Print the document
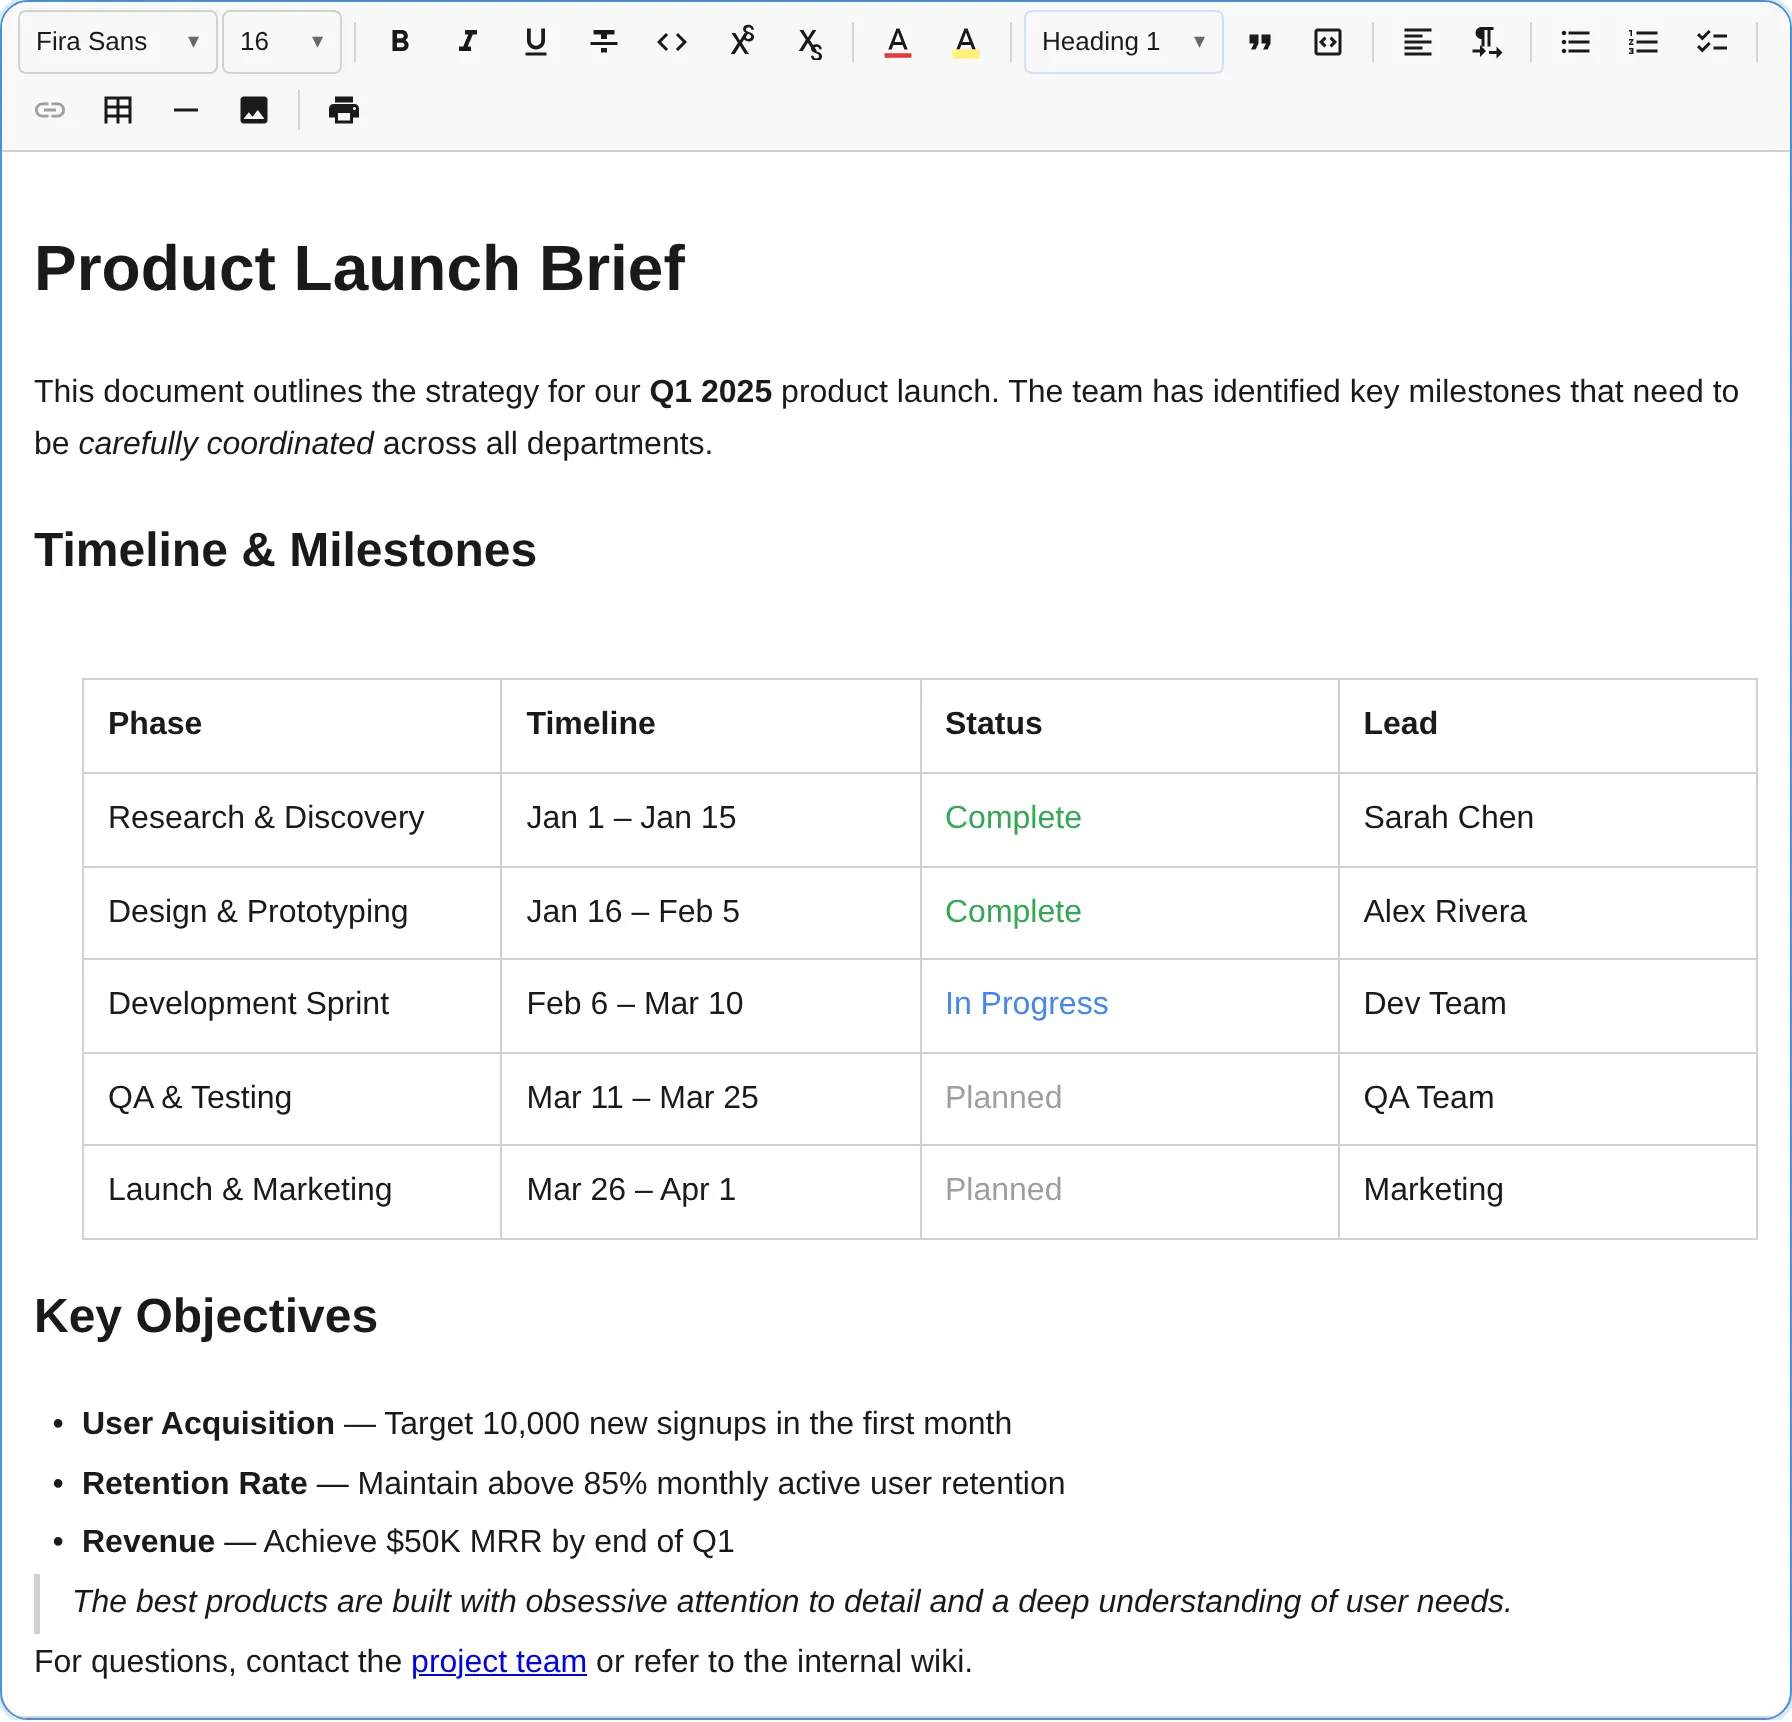The image size is (1792, 1722). [343, 110]
